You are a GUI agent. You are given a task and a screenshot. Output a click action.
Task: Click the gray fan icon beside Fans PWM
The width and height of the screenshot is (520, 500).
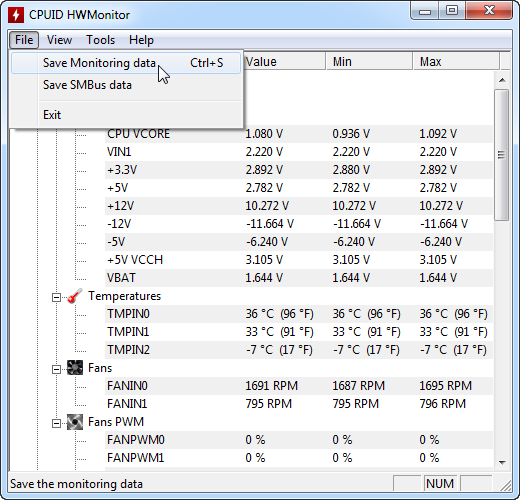(75, 422)
